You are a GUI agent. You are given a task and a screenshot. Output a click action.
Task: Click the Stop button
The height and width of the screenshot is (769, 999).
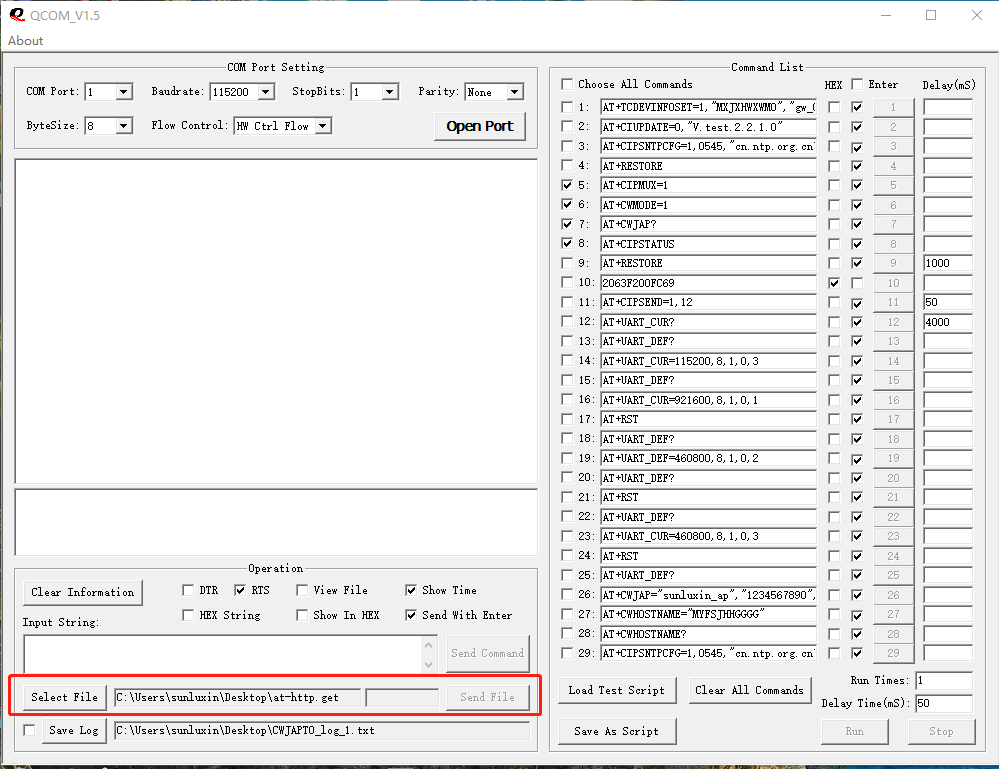point(941,731)
